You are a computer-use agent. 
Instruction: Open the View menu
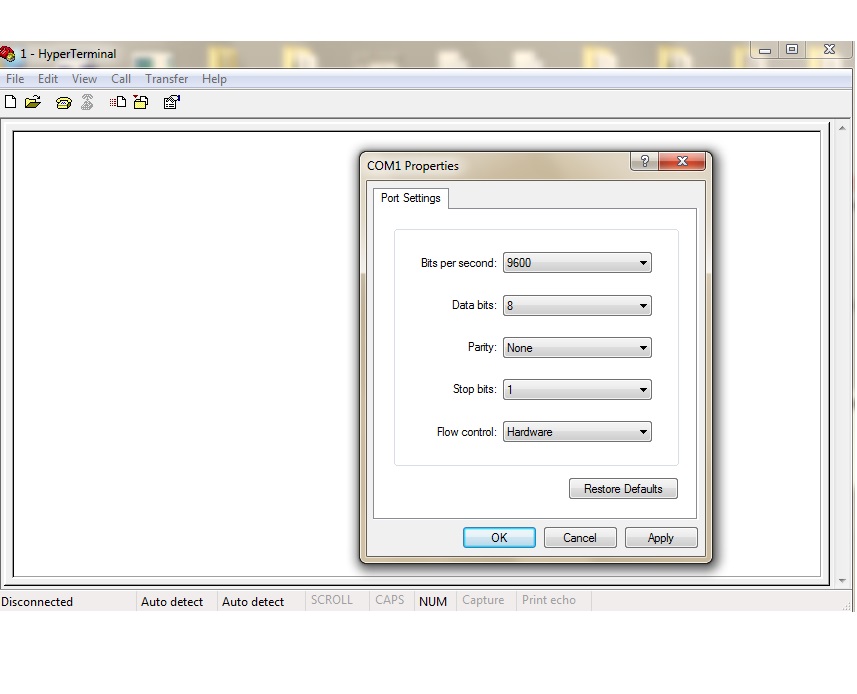tap(84, 79)
